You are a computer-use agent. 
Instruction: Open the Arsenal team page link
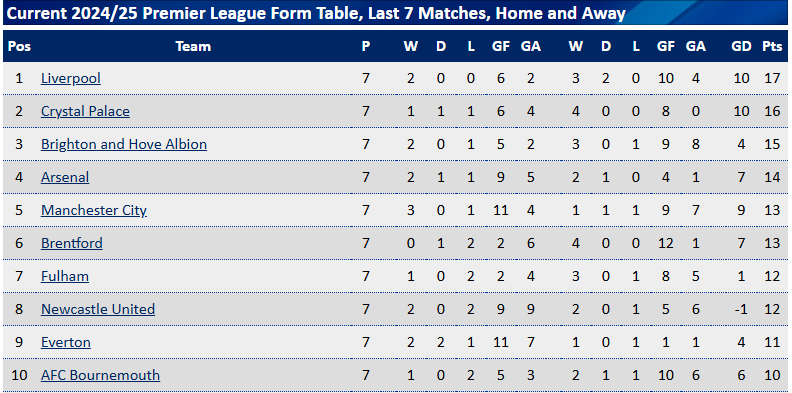(x=65, y=177)
